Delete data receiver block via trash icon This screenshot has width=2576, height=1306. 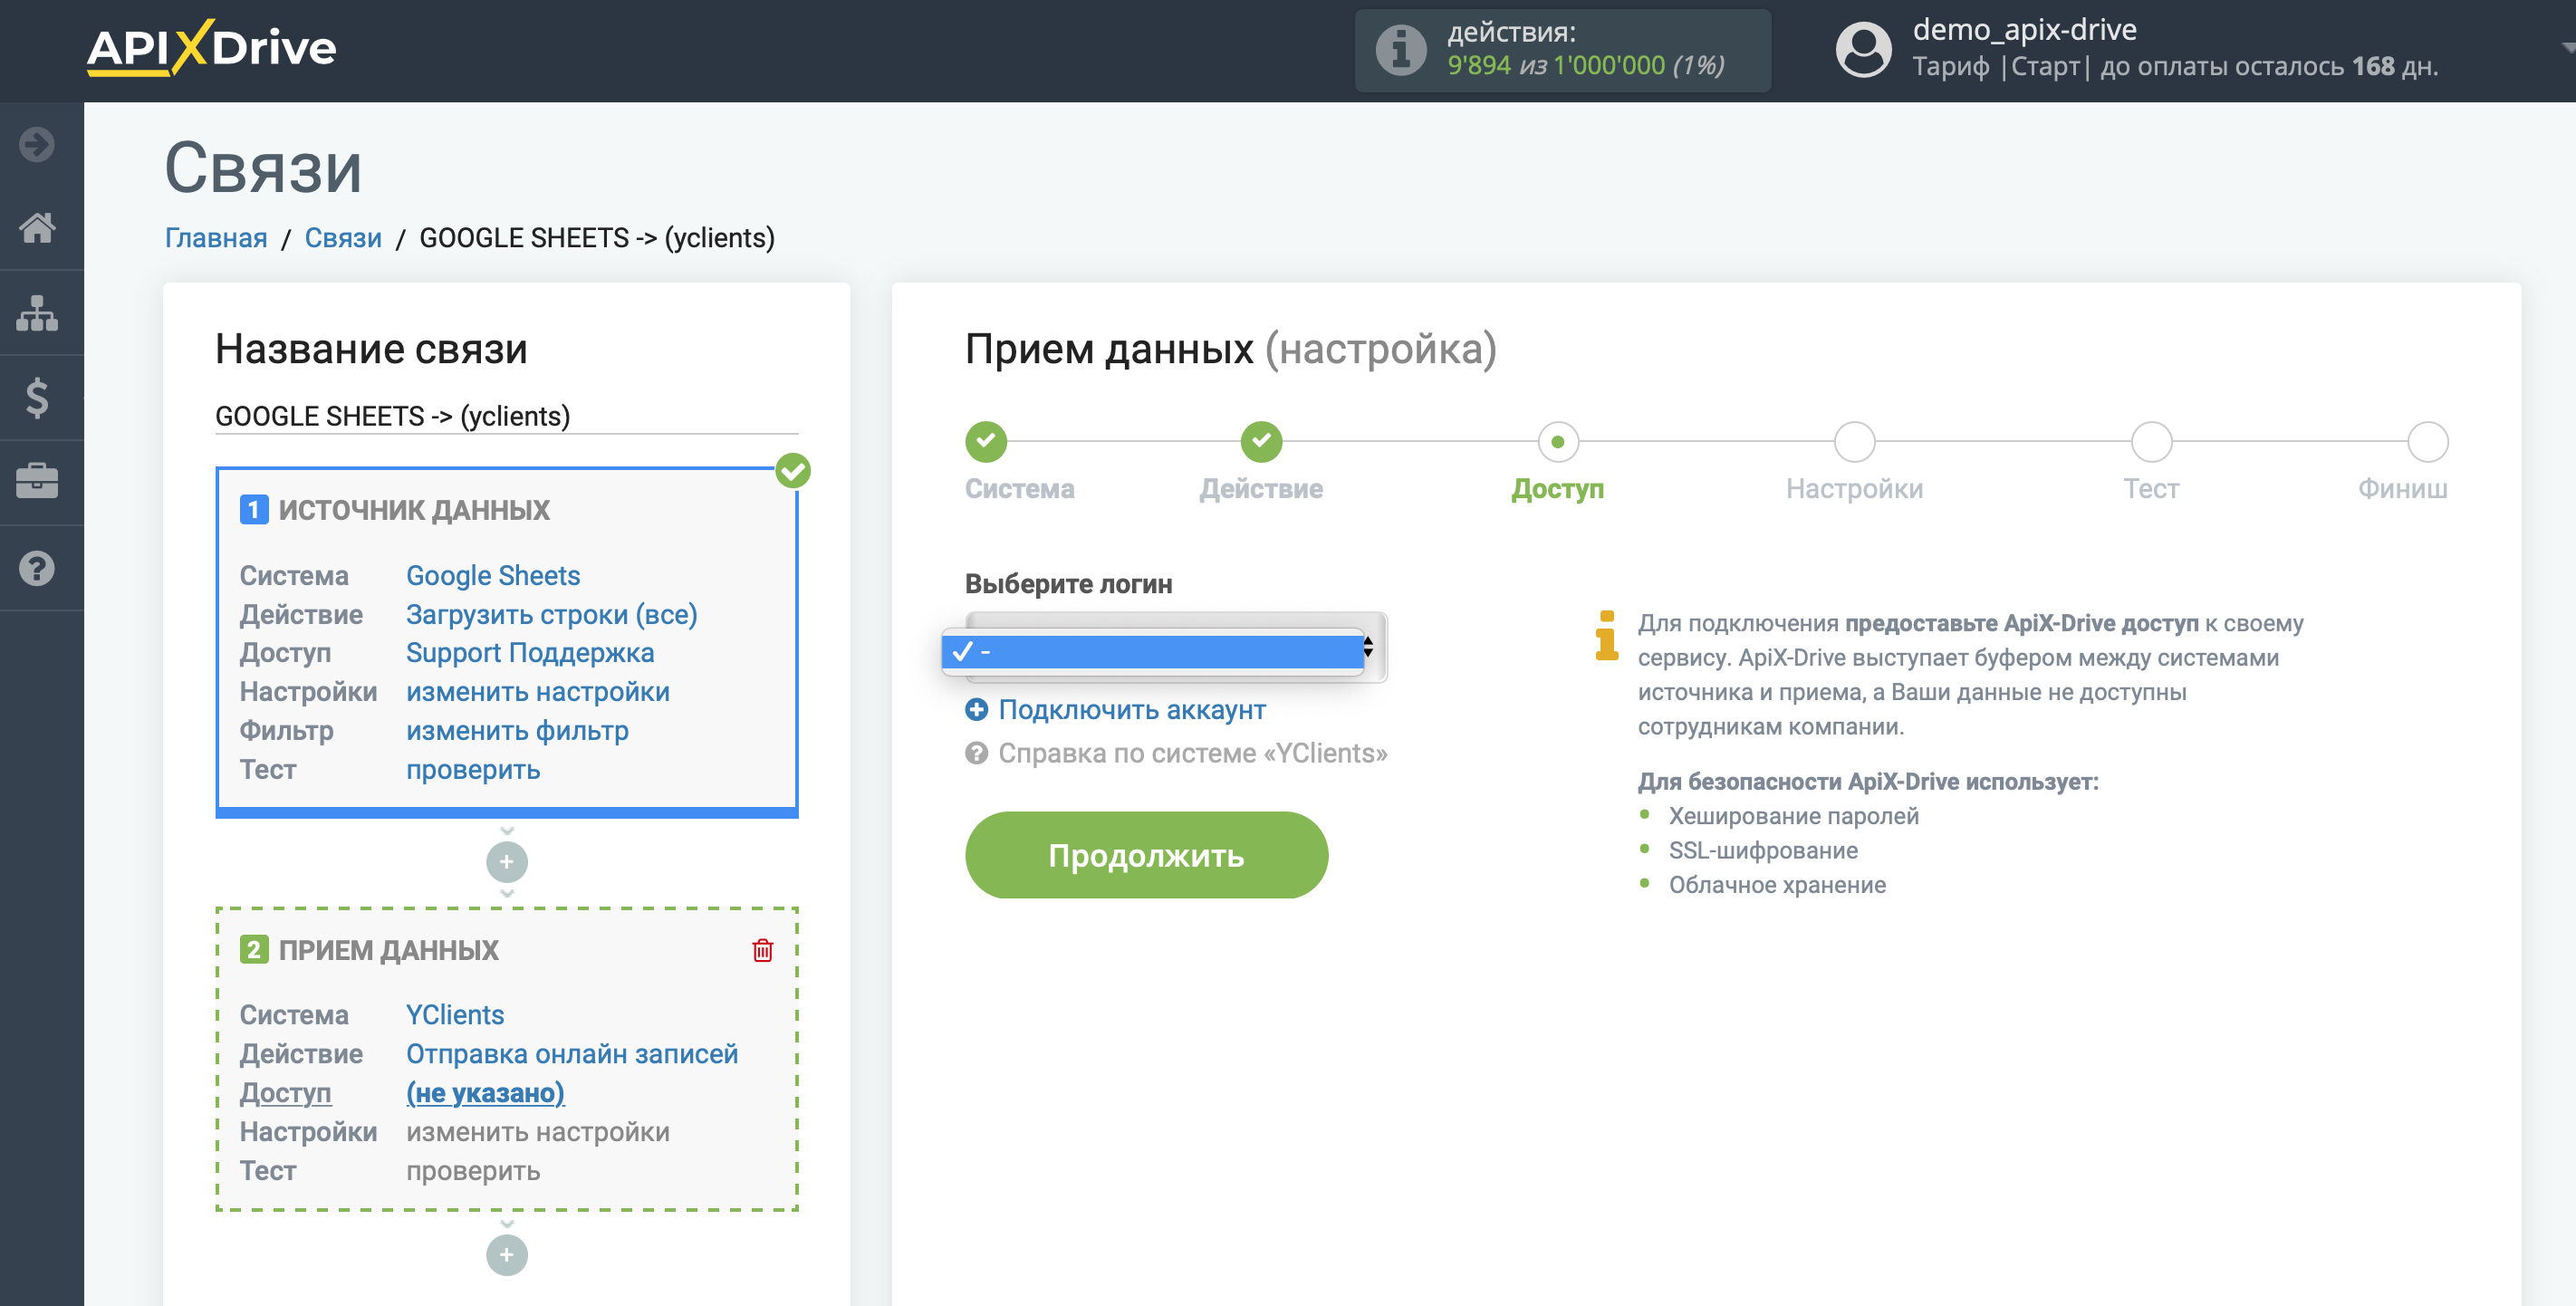tap(762, 950)
